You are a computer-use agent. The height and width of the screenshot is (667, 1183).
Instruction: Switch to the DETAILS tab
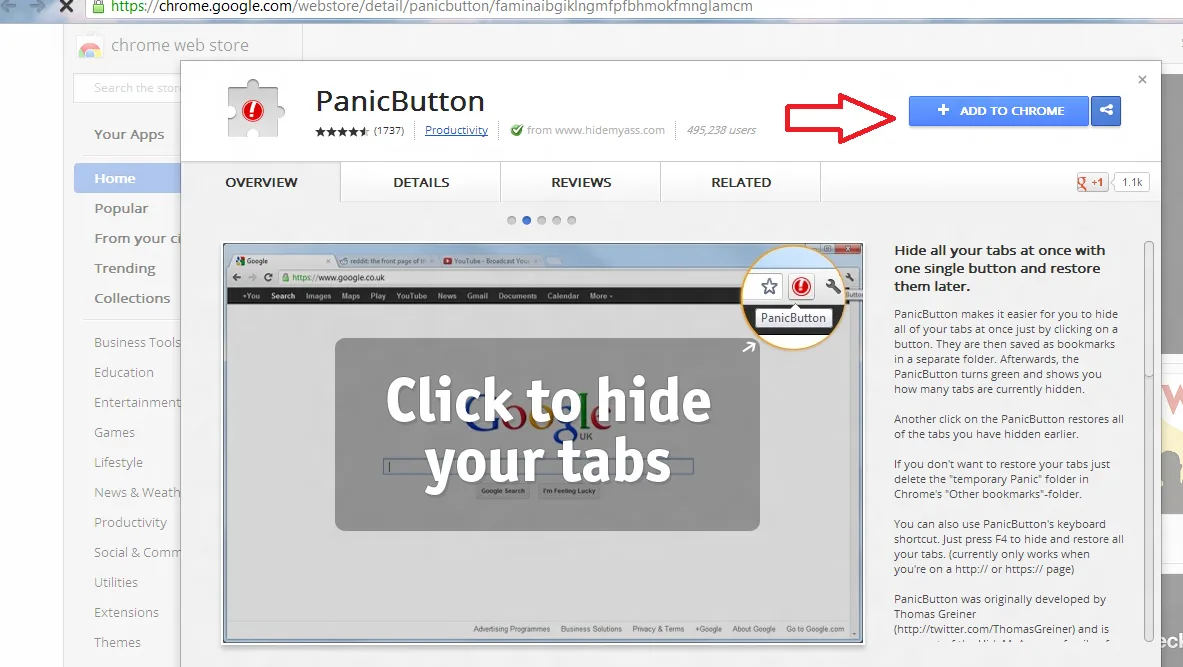420,182
